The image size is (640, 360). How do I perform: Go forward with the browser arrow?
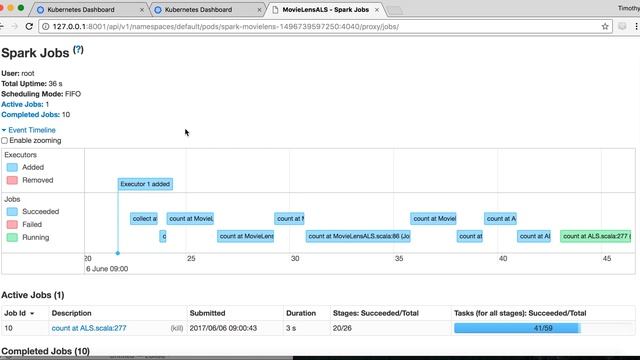[15, 27]
